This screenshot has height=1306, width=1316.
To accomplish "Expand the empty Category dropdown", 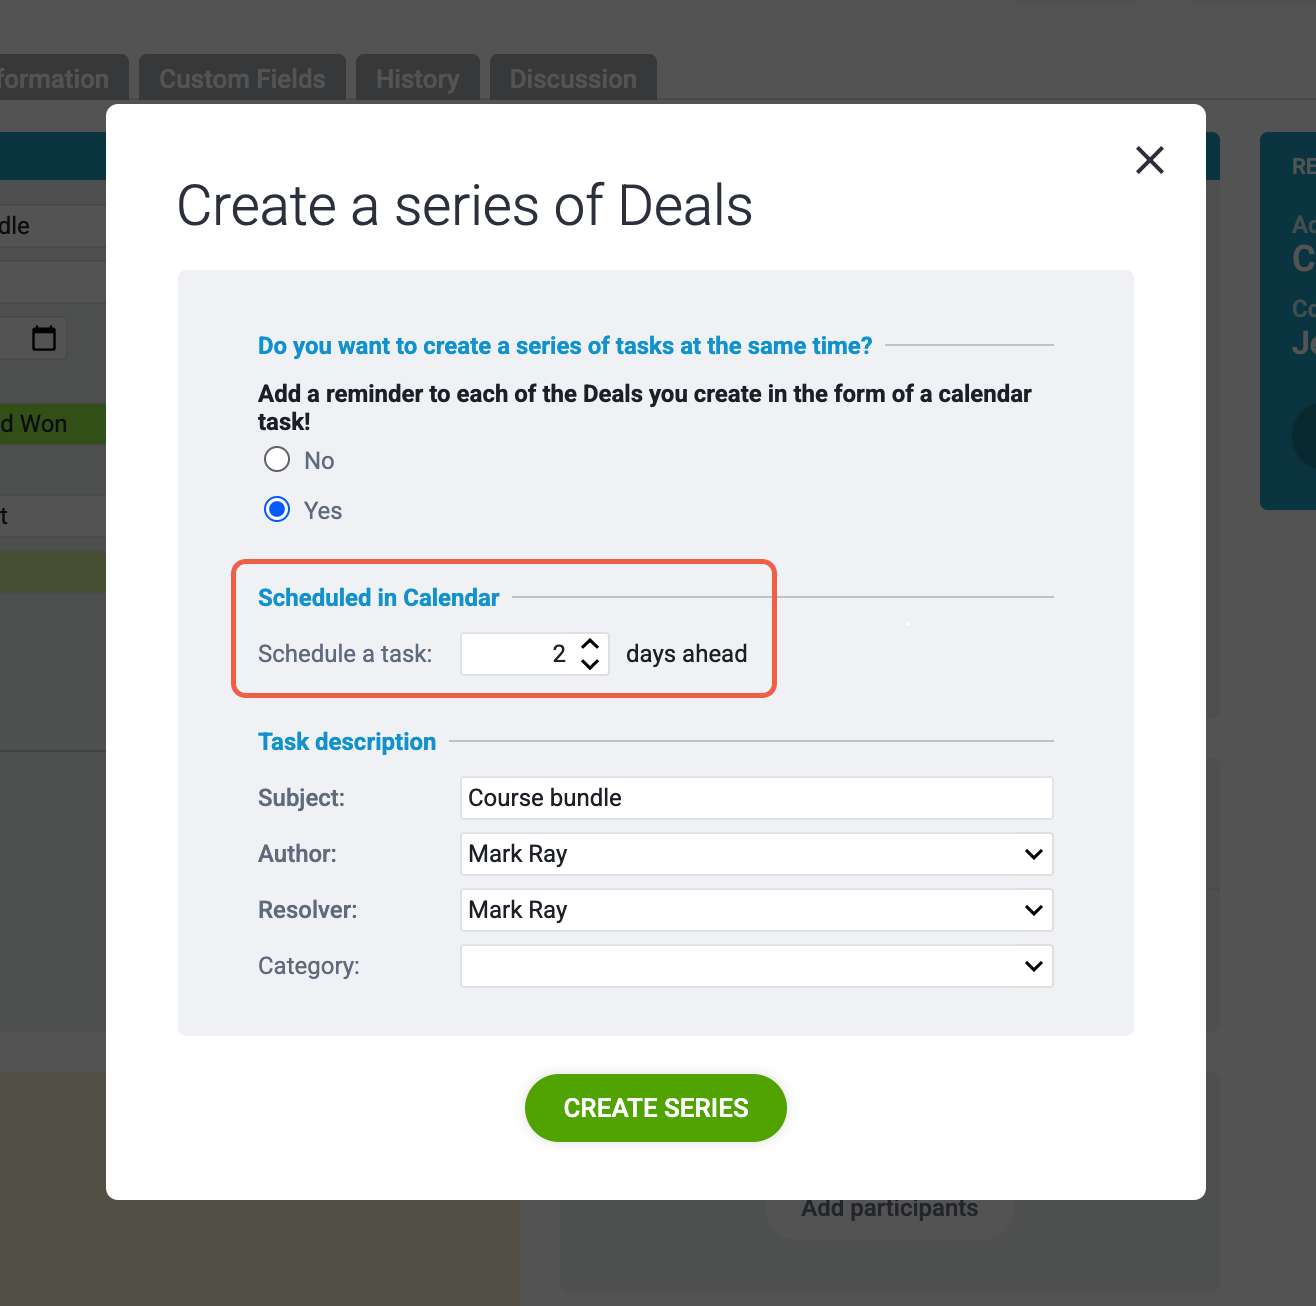I will 756,966.
